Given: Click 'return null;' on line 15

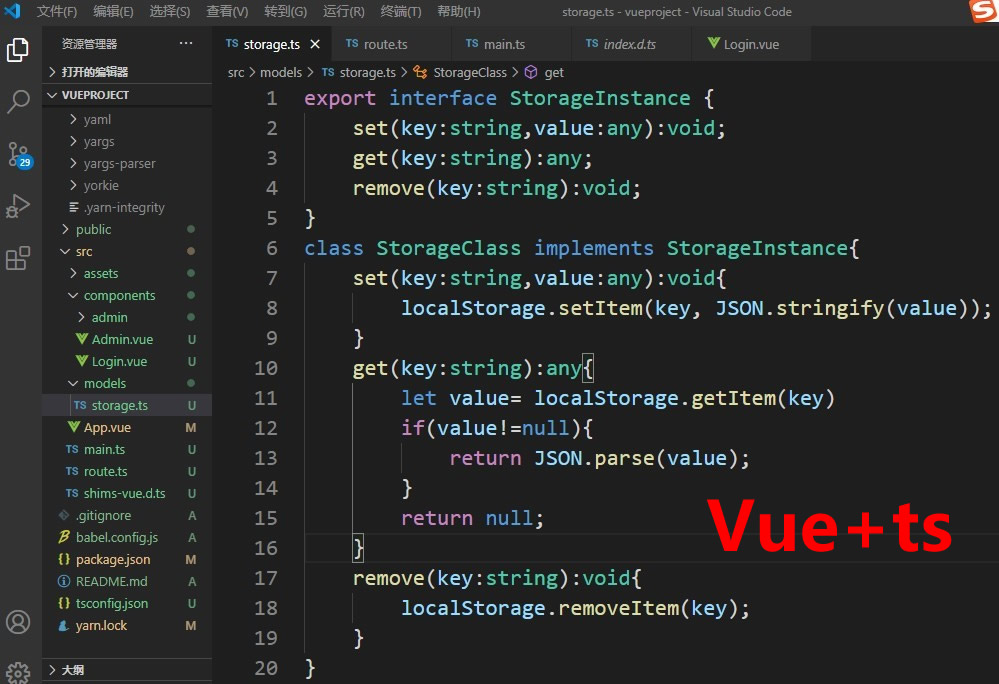Looking at the screenshot, I should [472, 518].
